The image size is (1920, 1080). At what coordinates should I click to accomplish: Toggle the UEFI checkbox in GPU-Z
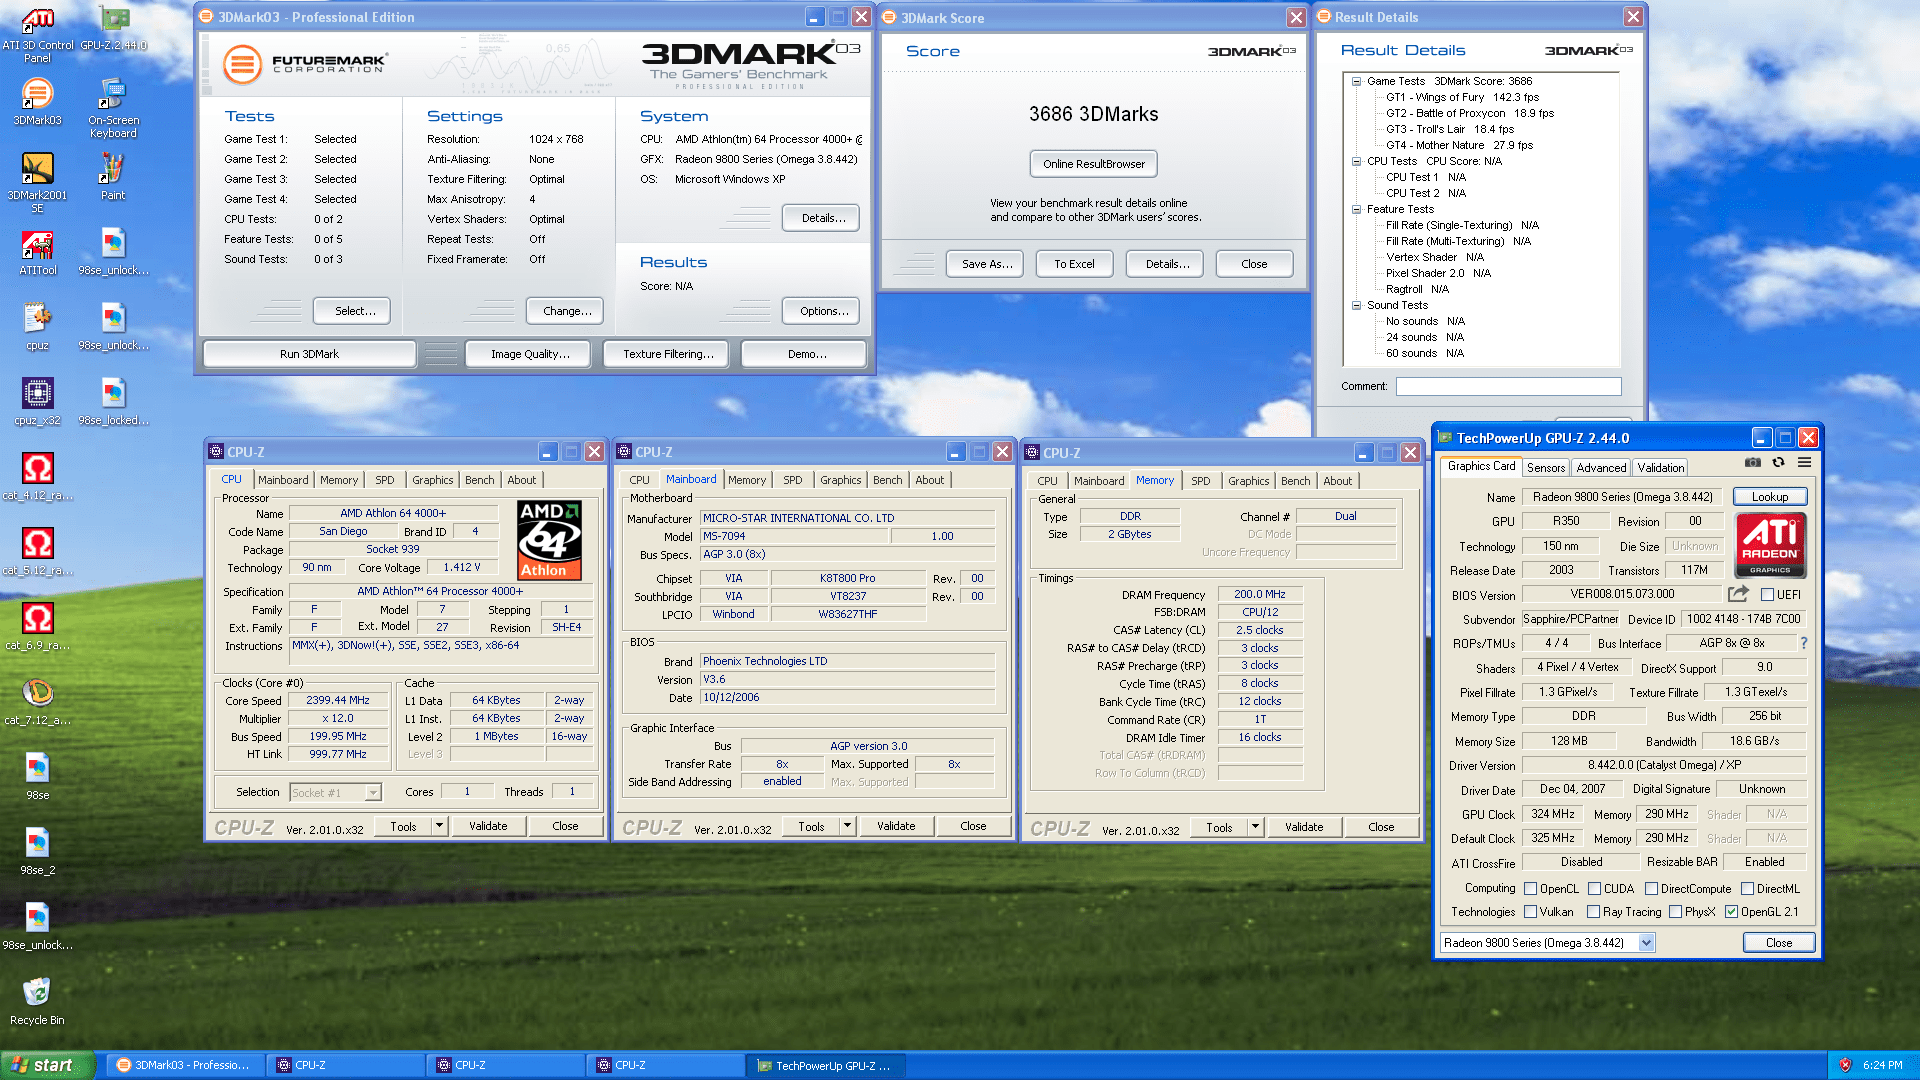pyautogui.click(x=1767, y=595)
